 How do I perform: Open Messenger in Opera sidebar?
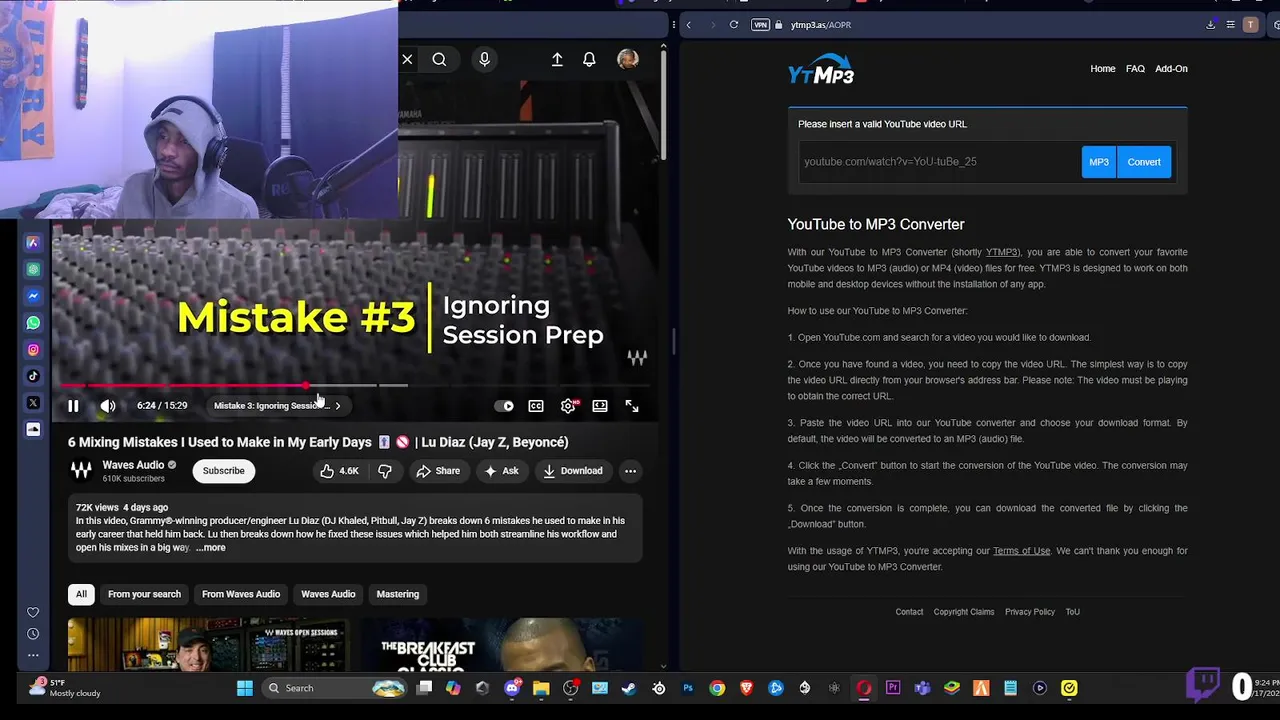point(33,296)
